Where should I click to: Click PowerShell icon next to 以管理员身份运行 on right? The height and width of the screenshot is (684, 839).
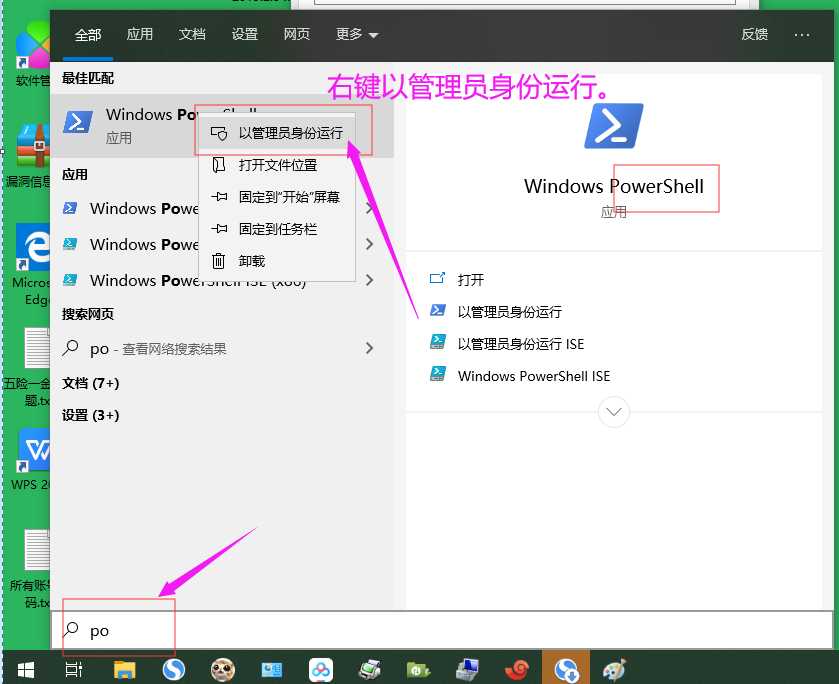438,310
